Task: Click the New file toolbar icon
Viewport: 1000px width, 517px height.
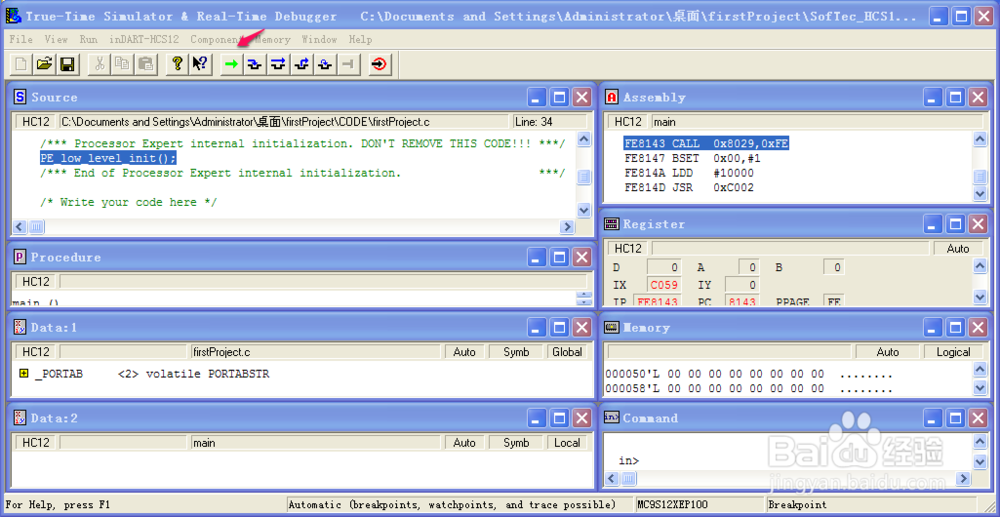Action: coord(21,64)
